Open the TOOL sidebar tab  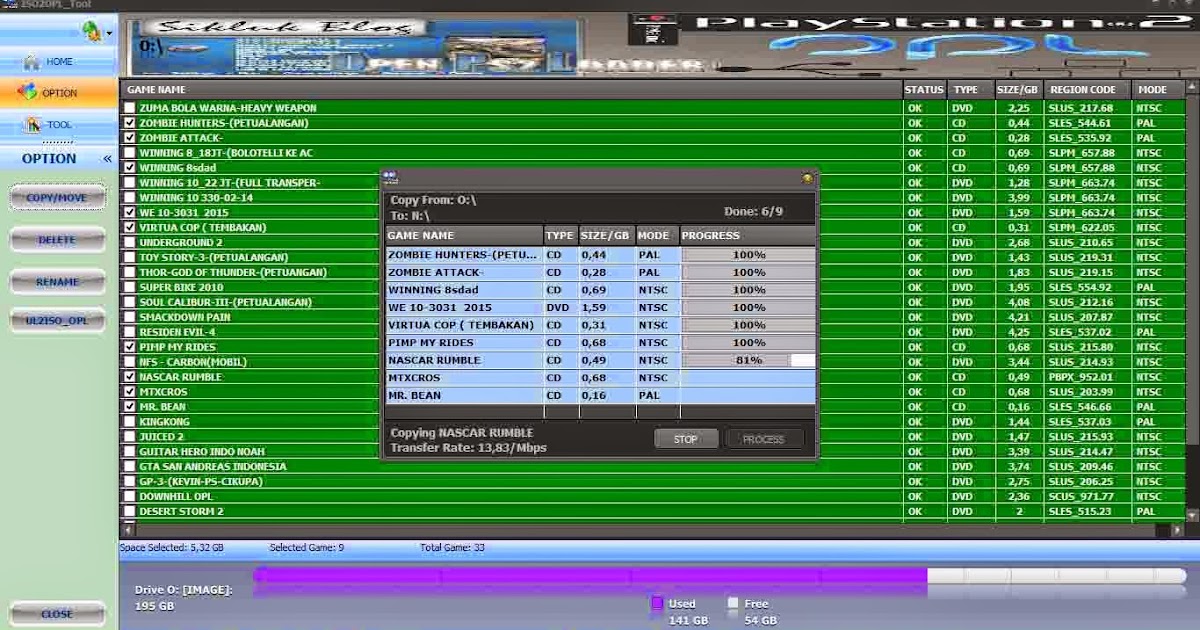pyautogui.click(x=58, y=124)
